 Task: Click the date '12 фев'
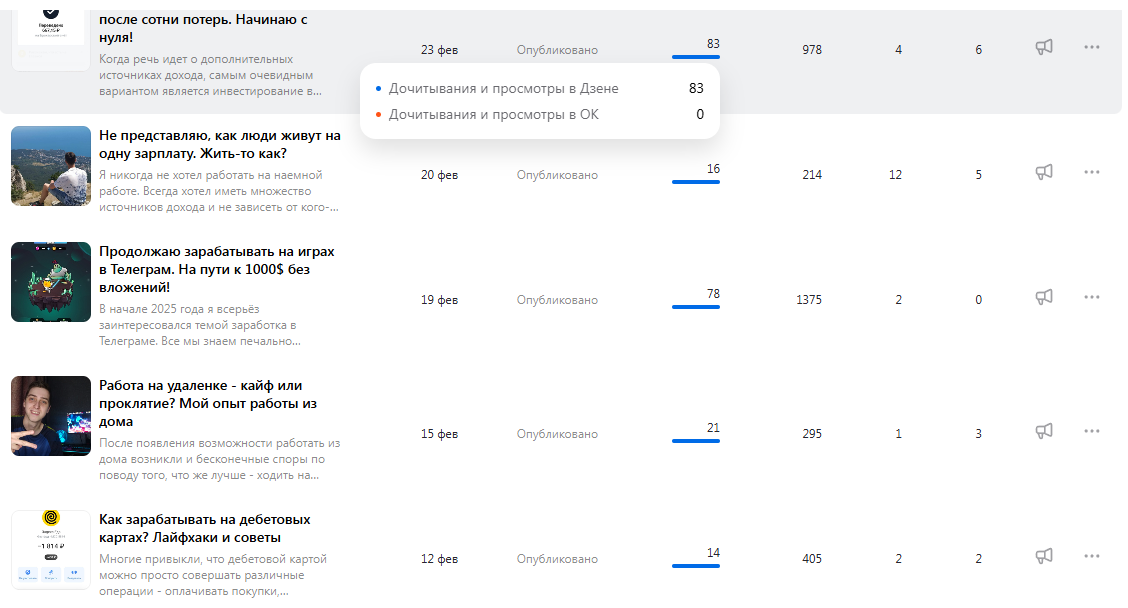point(440,559)
